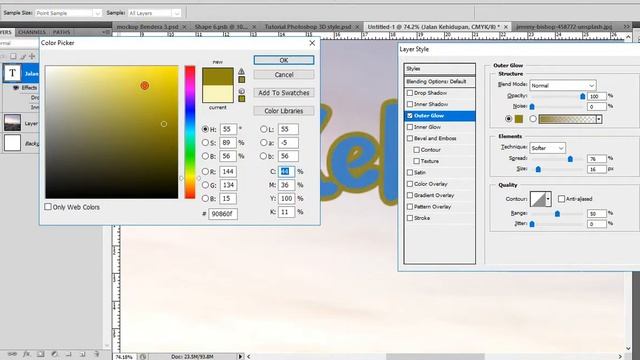
Task: Select the L lightness radio button
Action: 264,129
